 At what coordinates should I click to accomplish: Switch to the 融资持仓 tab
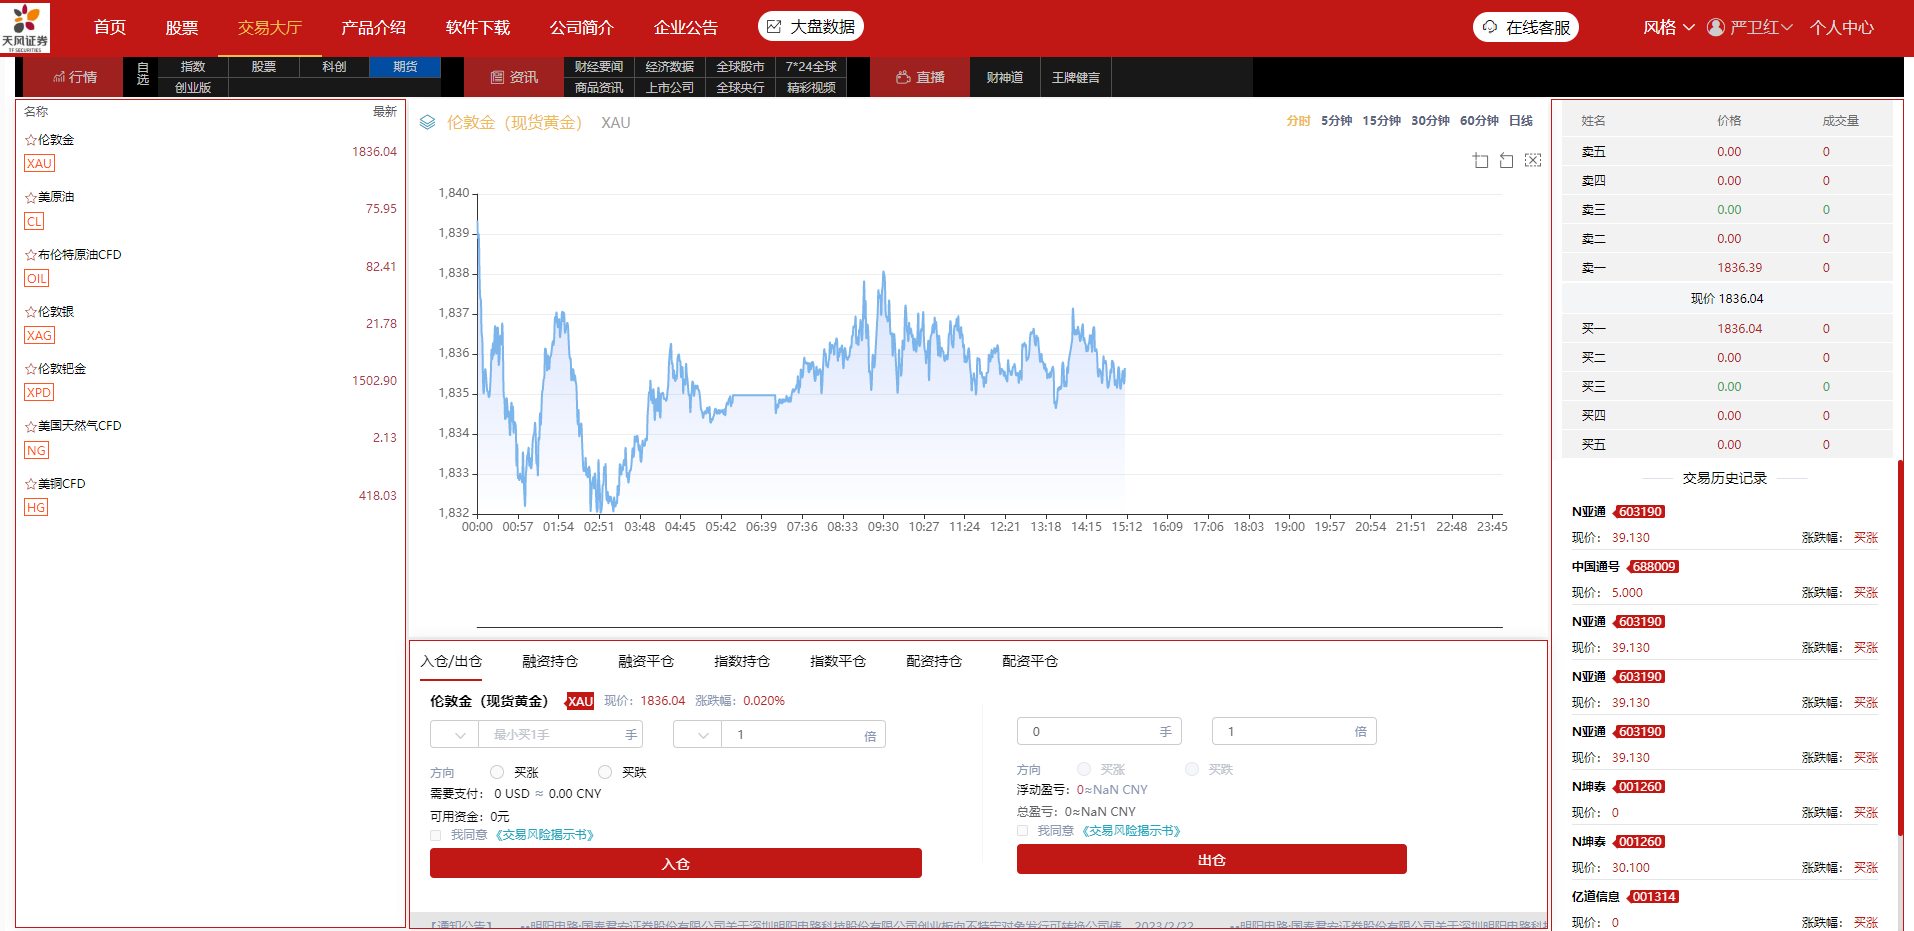point(550,661)
